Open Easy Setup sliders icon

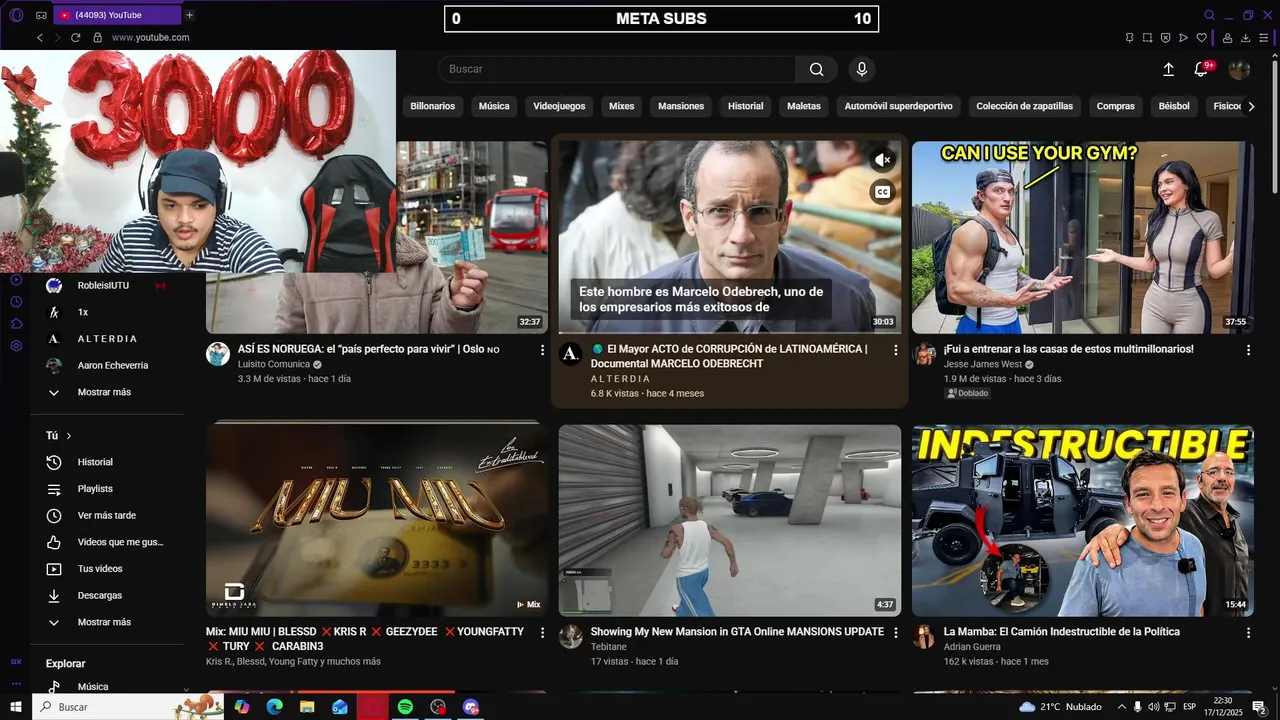tap(1264, 38)
